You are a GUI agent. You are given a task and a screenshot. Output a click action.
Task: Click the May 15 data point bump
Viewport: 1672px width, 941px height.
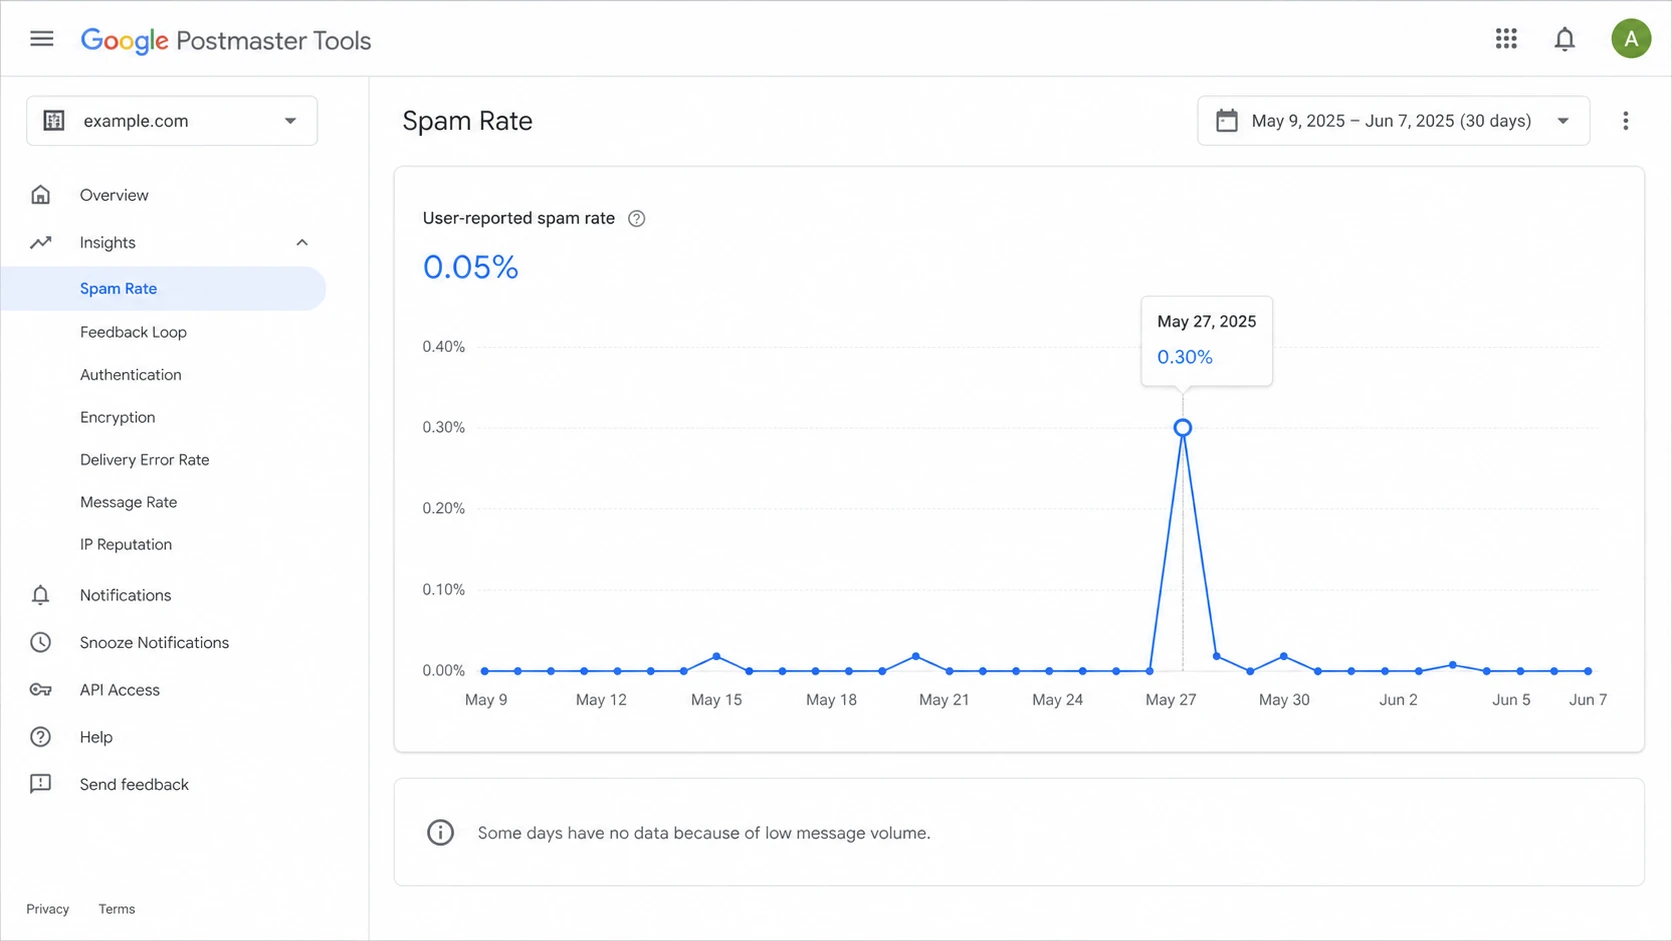[x=717, y=657]
